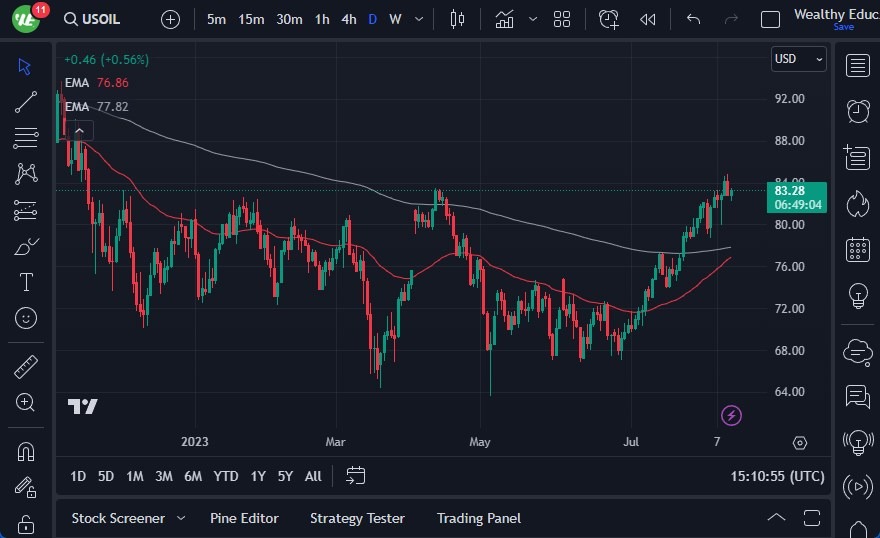
Task: Select the trend line drawing tool
Action: pyautogui.click(x=26, y=102)
